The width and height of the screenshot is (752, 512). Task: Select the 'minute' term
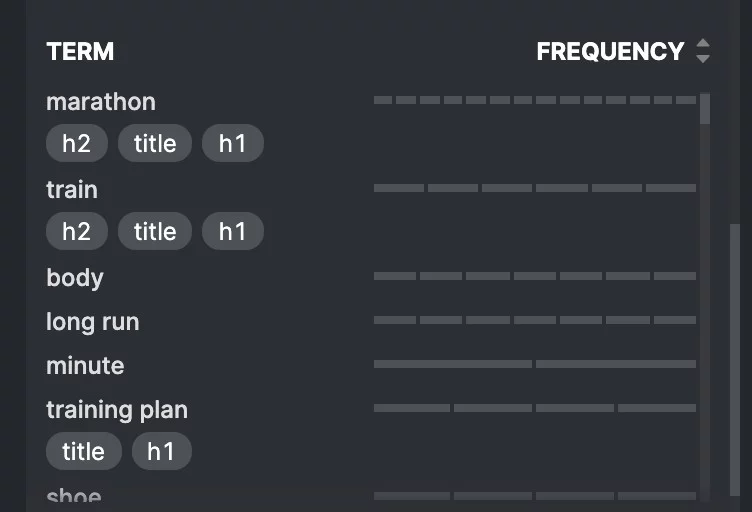pyautogui.click(x=86, y=365)
